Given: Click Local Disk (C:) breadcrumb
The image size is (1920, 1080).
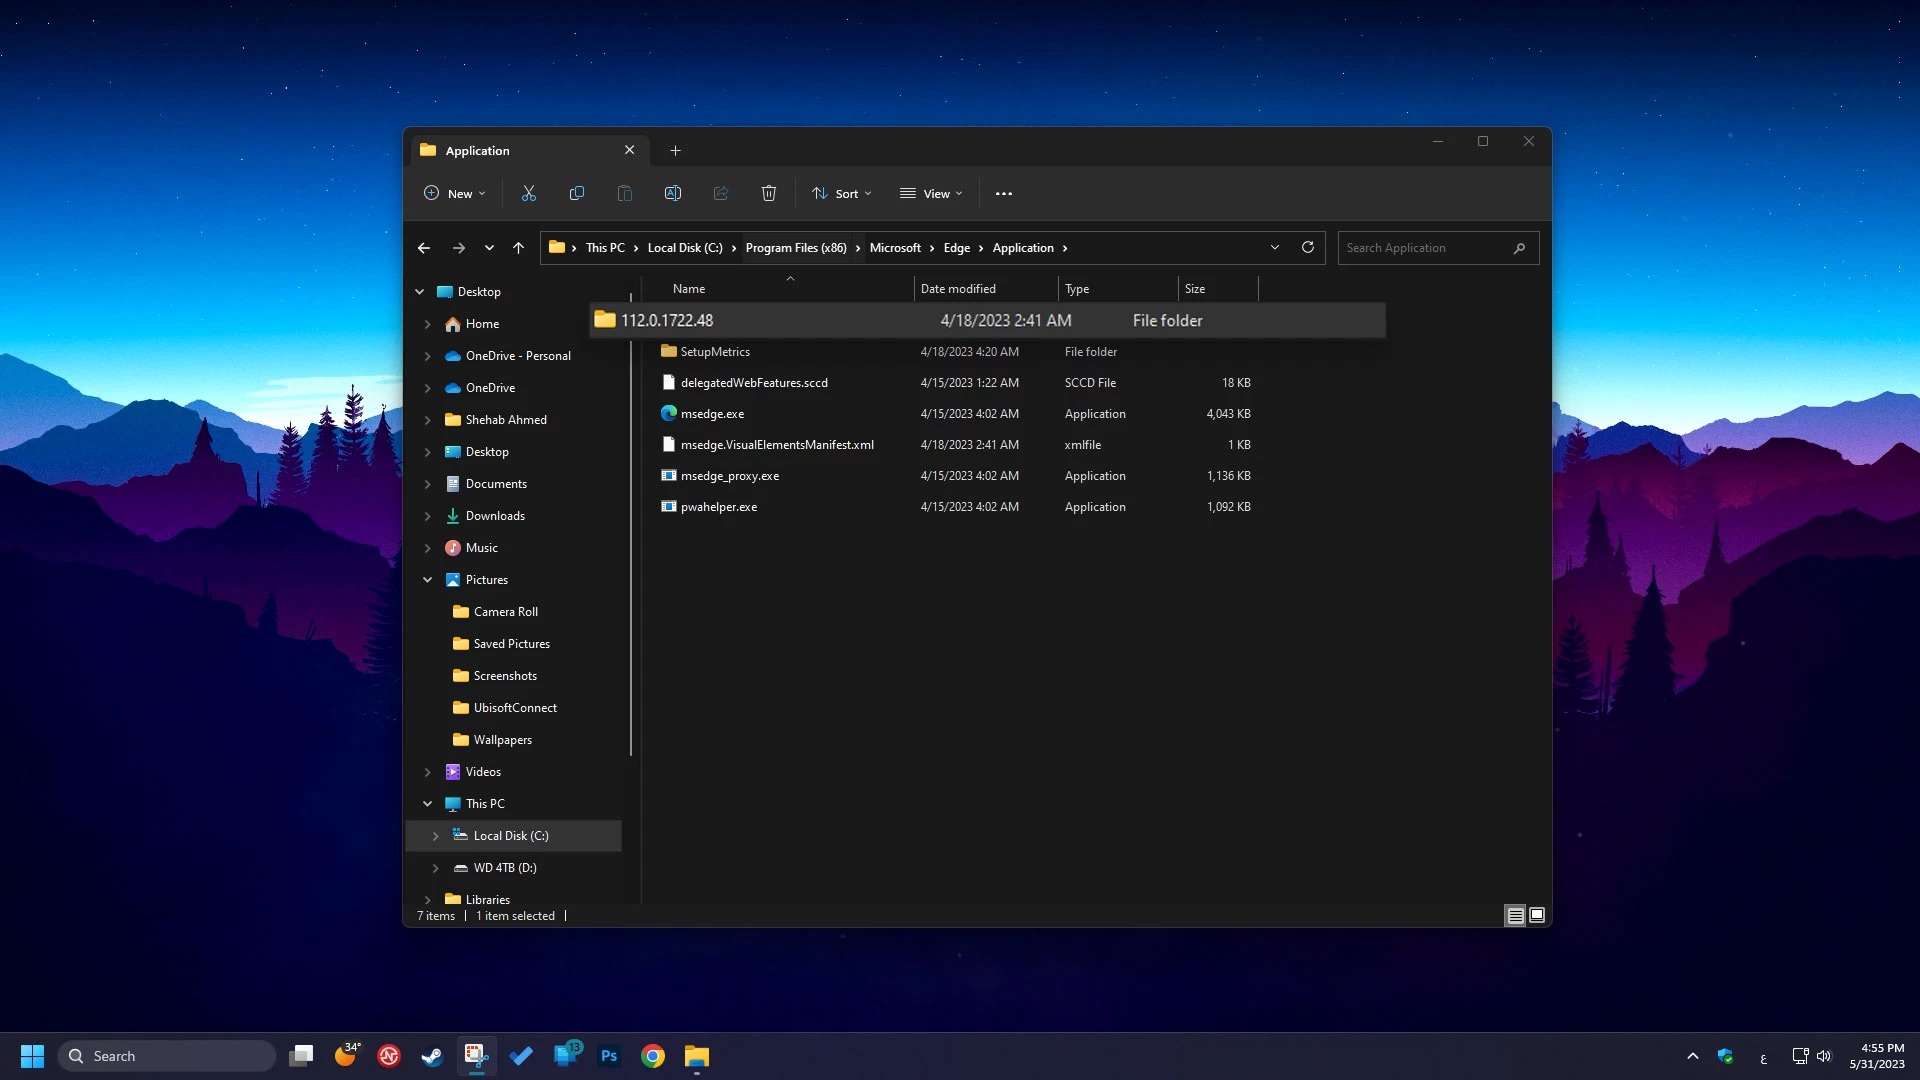Looking at the screenshot, I should tap(685, 248).
